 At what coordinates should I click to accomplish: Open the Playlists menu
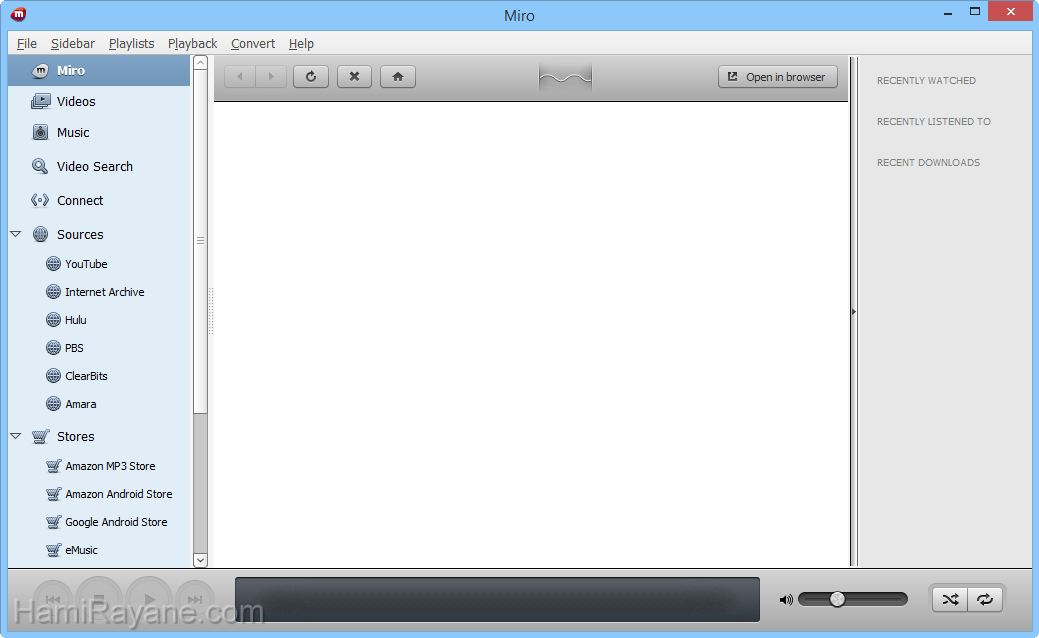tap(131, 44)
